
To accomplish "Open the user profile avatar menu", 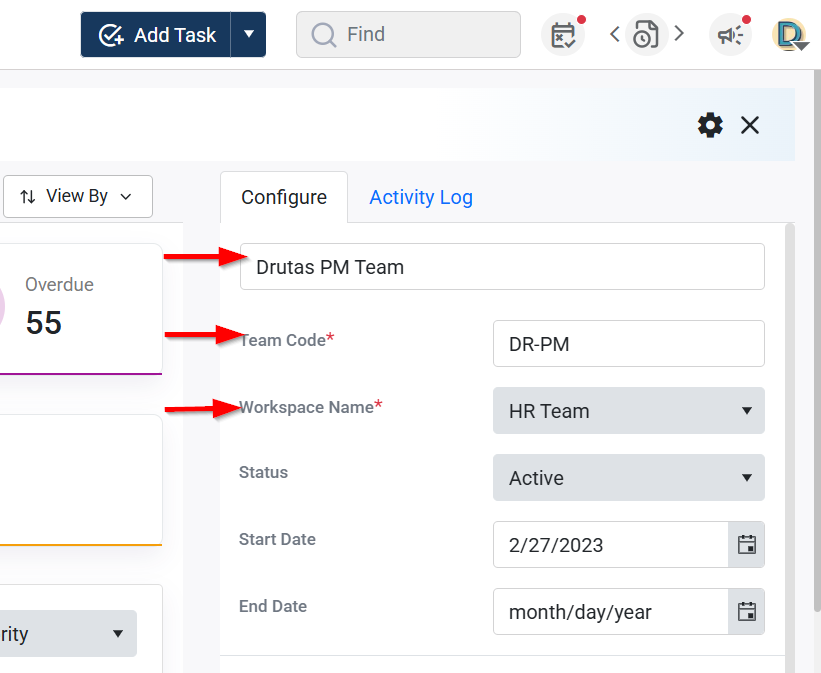I will click(x=790, y=35).
